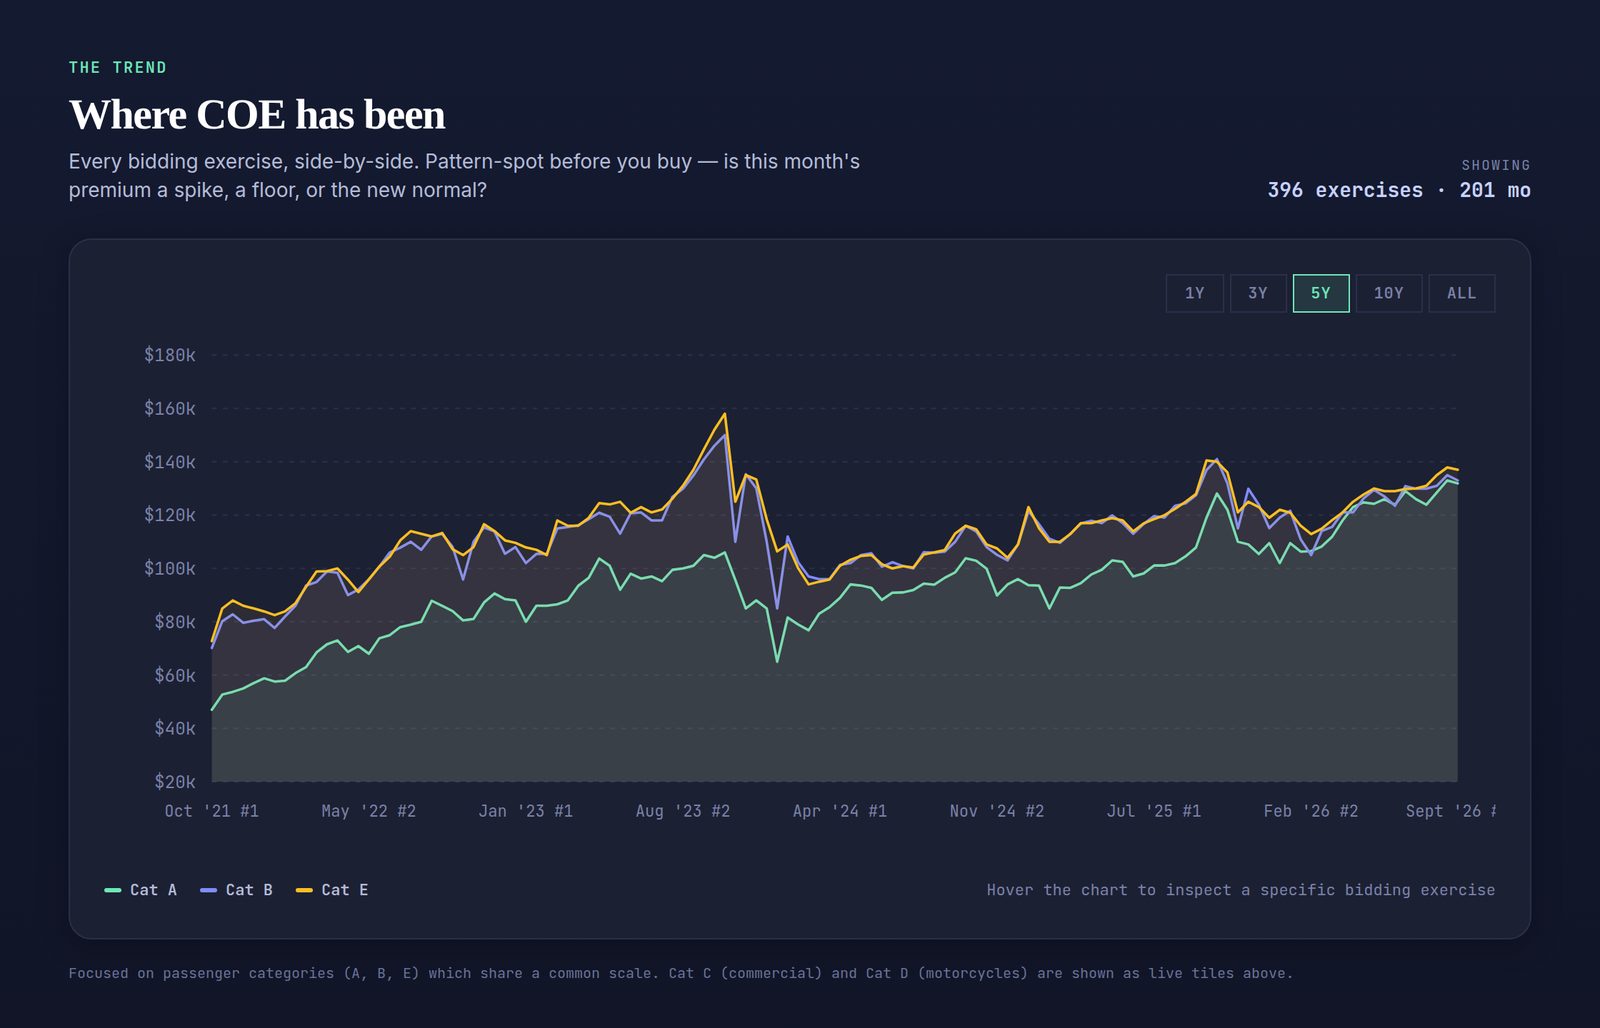Viewport: 1600px width, 1028px height.
Task: Click the $20k y-axis label
Action: (175, 782)
